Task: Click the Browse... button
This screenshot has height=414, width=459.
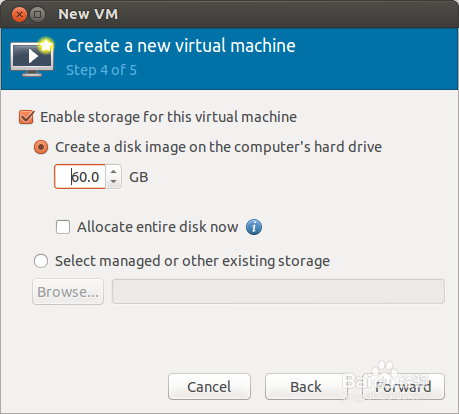Action: [x=68, y=292]
